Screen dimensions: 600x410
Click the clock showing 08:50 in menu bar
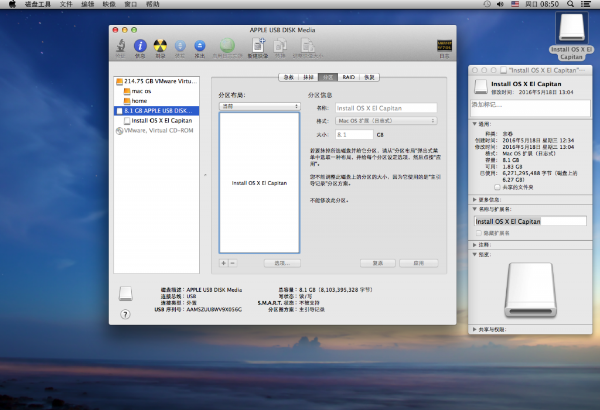point(542,4)
